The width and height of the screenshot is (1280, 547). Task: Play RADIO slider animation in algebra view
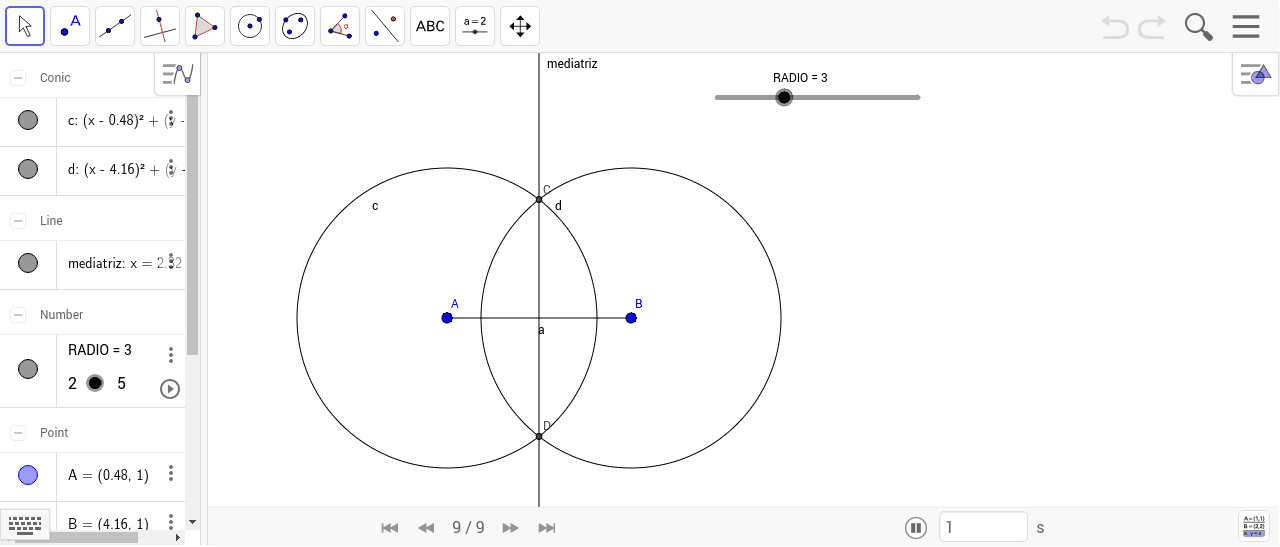click(x=170, y=389)
